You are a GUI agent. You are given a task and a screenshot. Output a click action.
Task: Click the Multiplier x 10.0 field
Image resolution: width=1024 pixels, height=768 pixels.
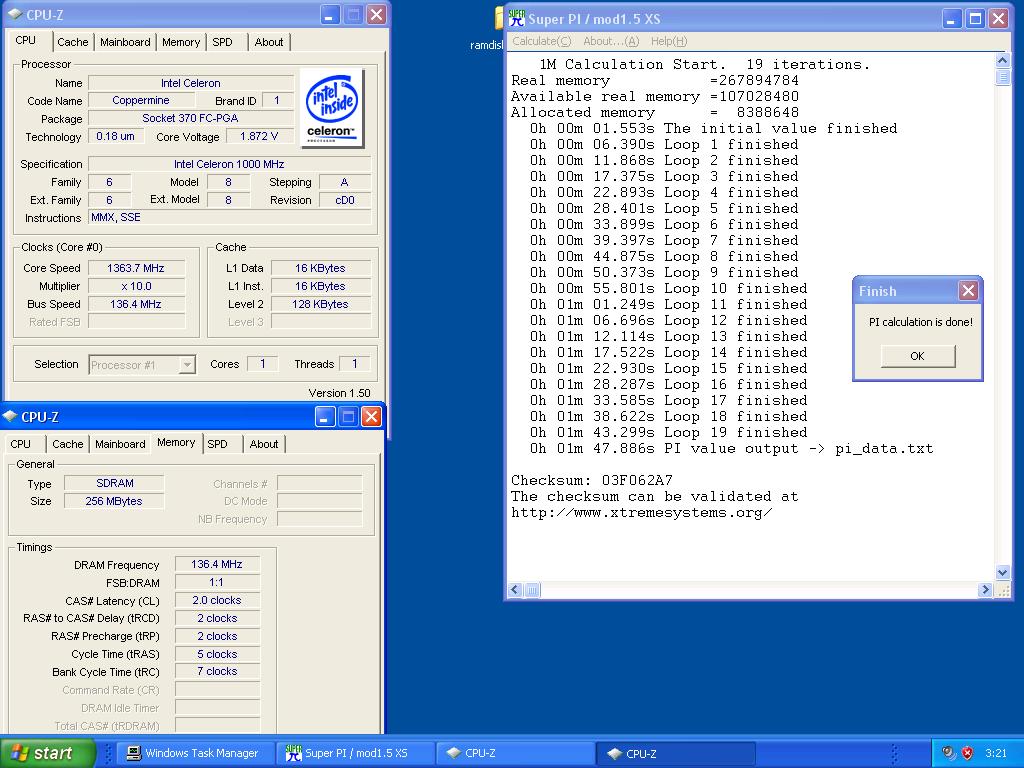click(136, 286)
